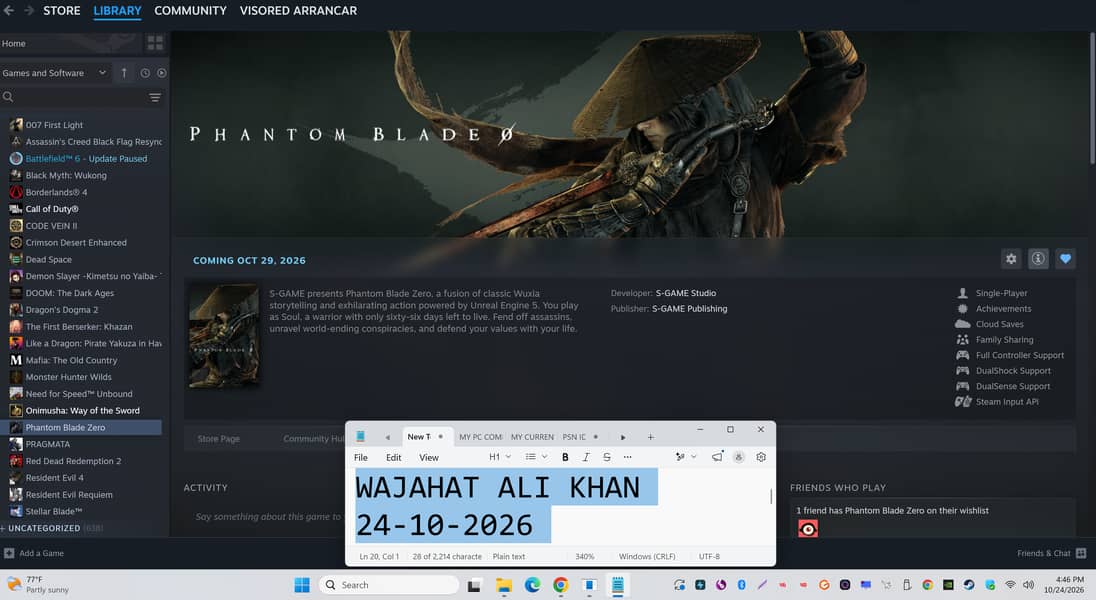The height and width of the screenshot is (600, 1096).
Task: Open the Windows Start menu
Action: pyautogui.click(x=302, y=585)
